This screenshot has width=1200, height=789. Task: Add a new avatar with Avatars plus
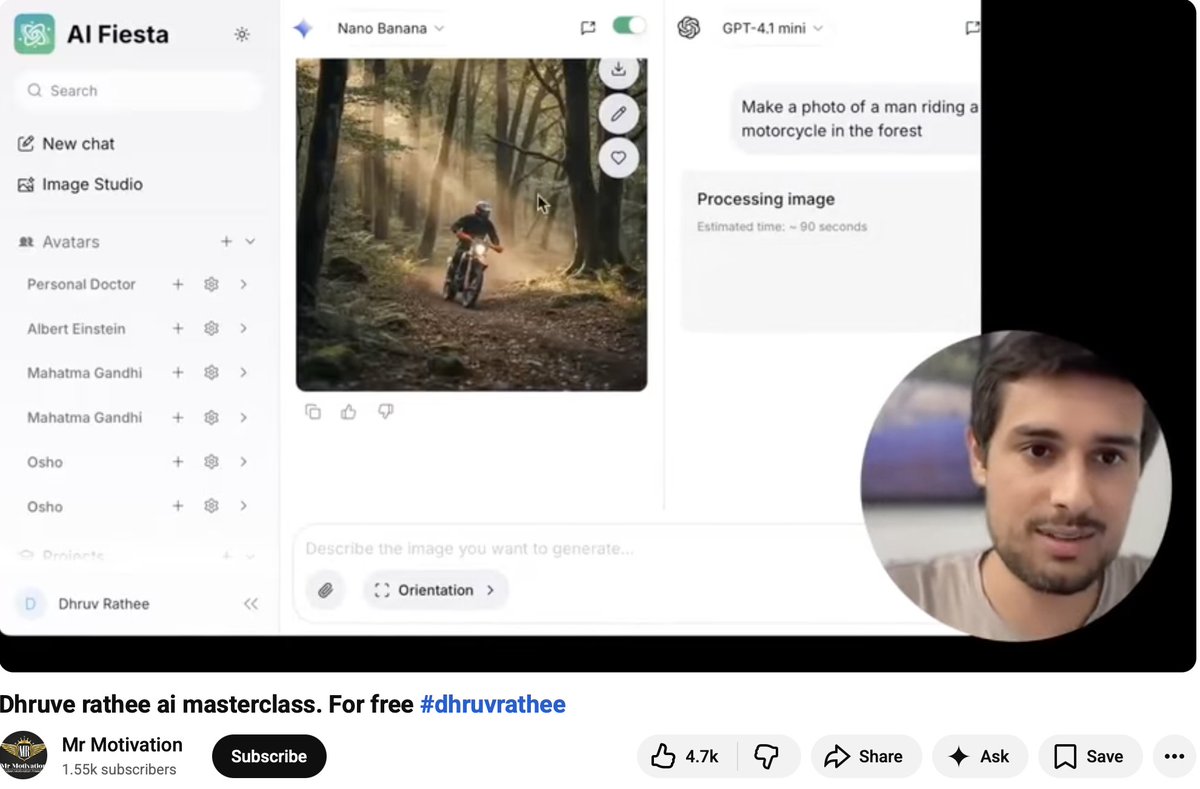pyautogui.click(x=226, y=242)
